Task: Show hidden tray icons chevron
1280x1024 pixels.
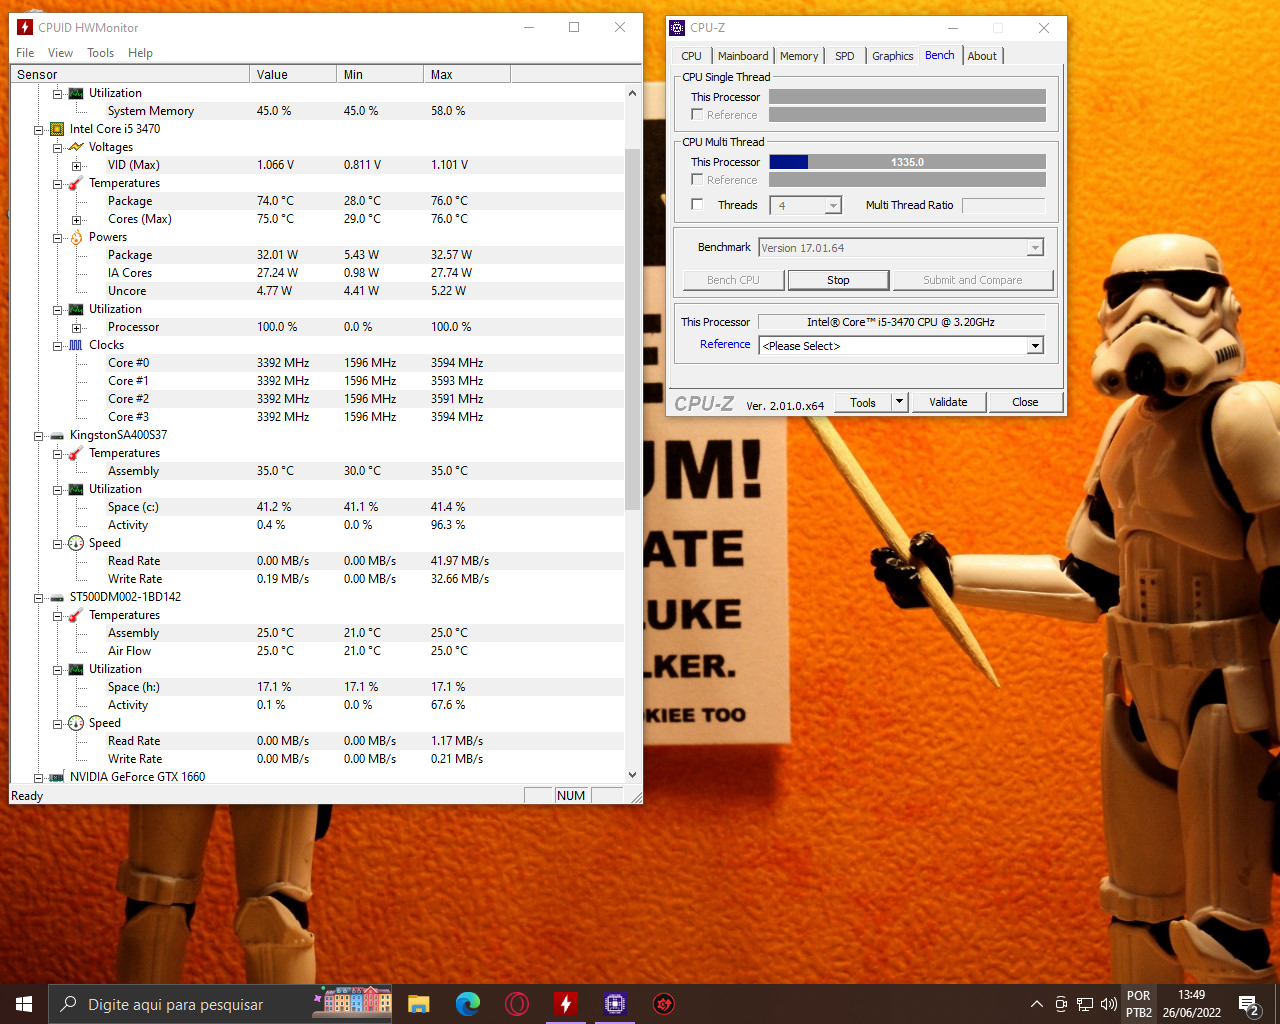Action: pyautogui.click(x=1036, y=1004)
